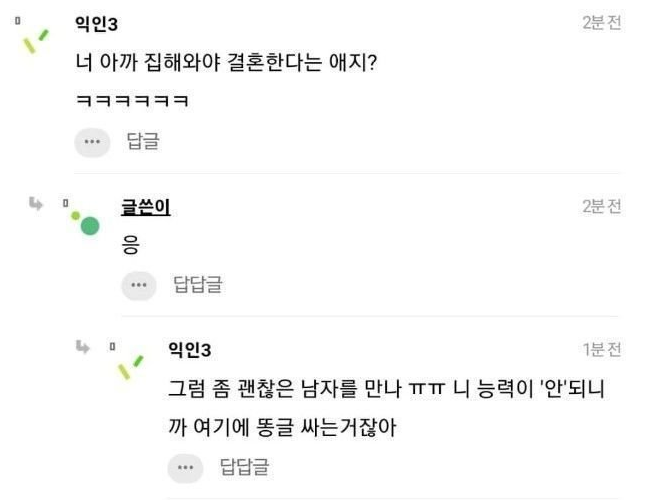The image size is (653, 500).
Task: Open more options under 글쓴이's 응 reply
Action: pyautogui.click(x=139, y=285)
